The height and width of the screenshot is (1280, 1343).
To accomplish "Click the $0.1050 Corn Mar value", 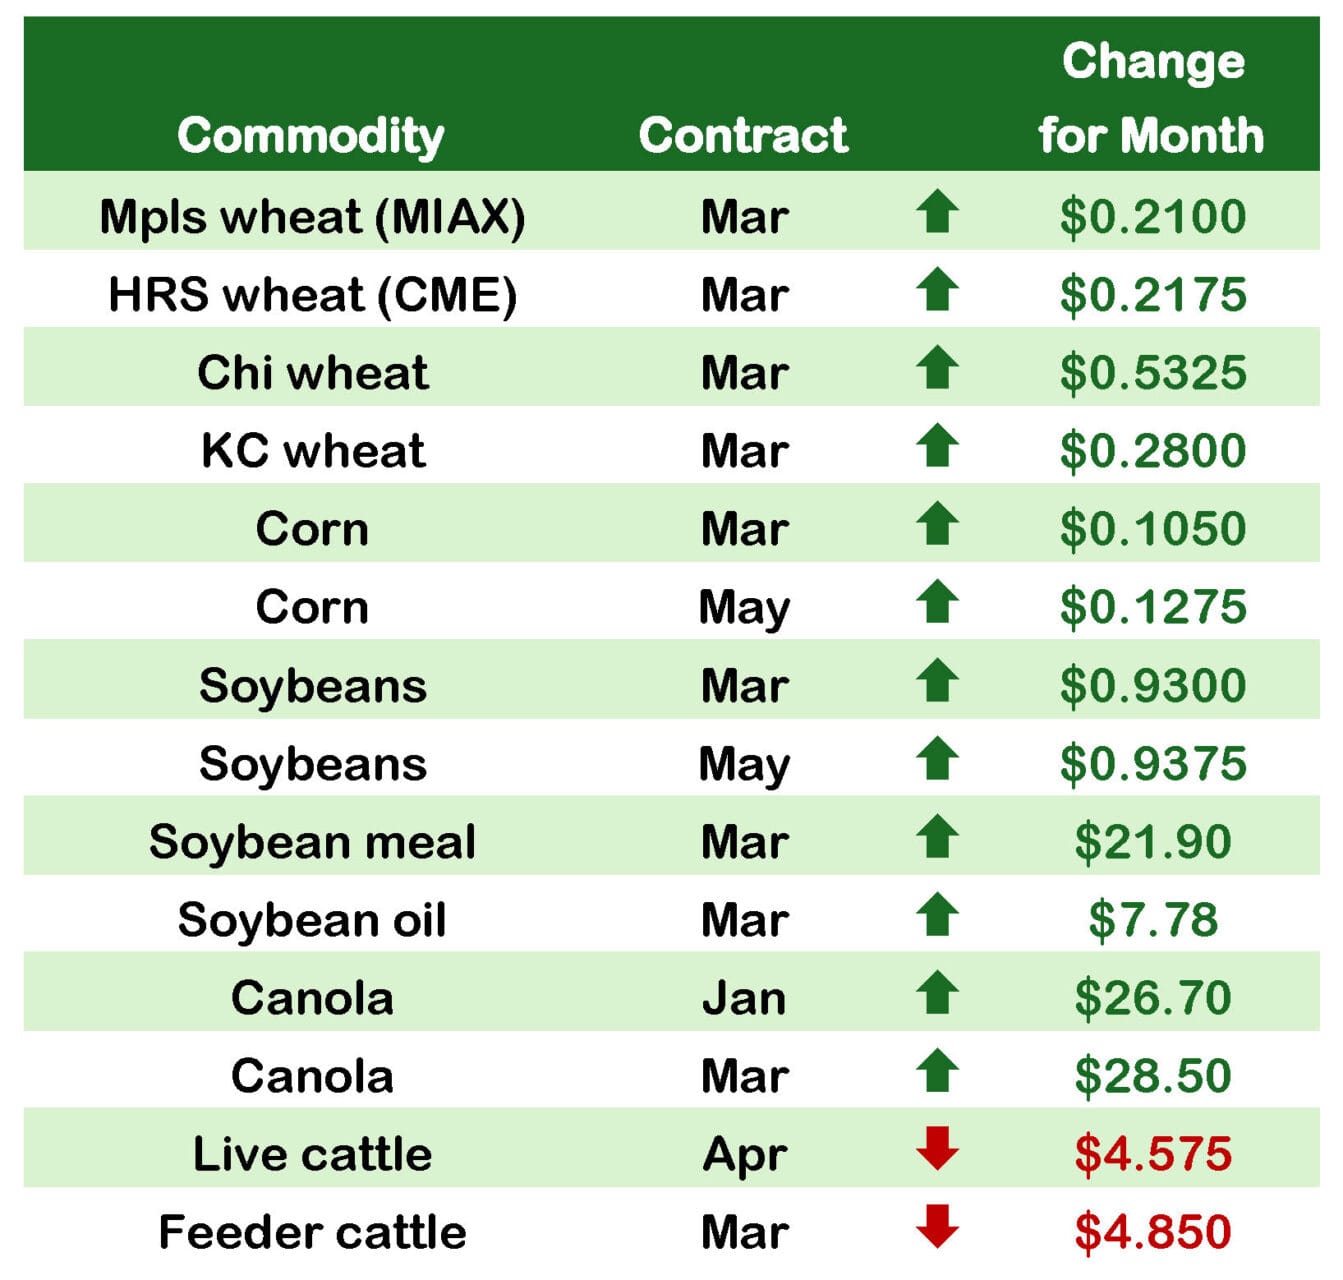I will point(1153,529).
